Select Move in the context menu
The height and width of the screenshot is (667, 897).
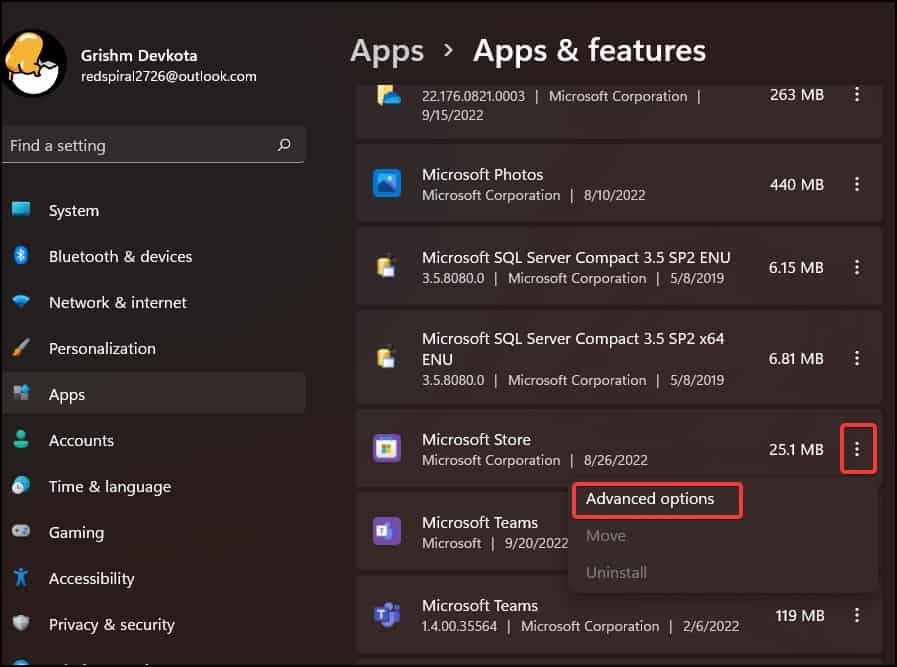coord(606,536)
